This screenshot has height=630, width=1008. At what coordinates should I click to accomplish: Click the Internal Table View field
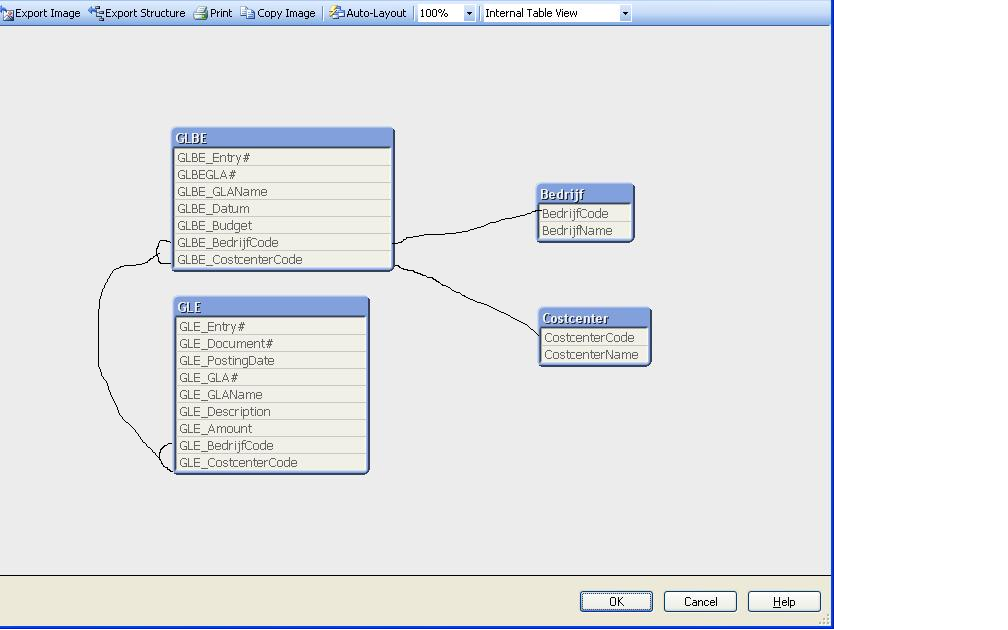(551, 14)
